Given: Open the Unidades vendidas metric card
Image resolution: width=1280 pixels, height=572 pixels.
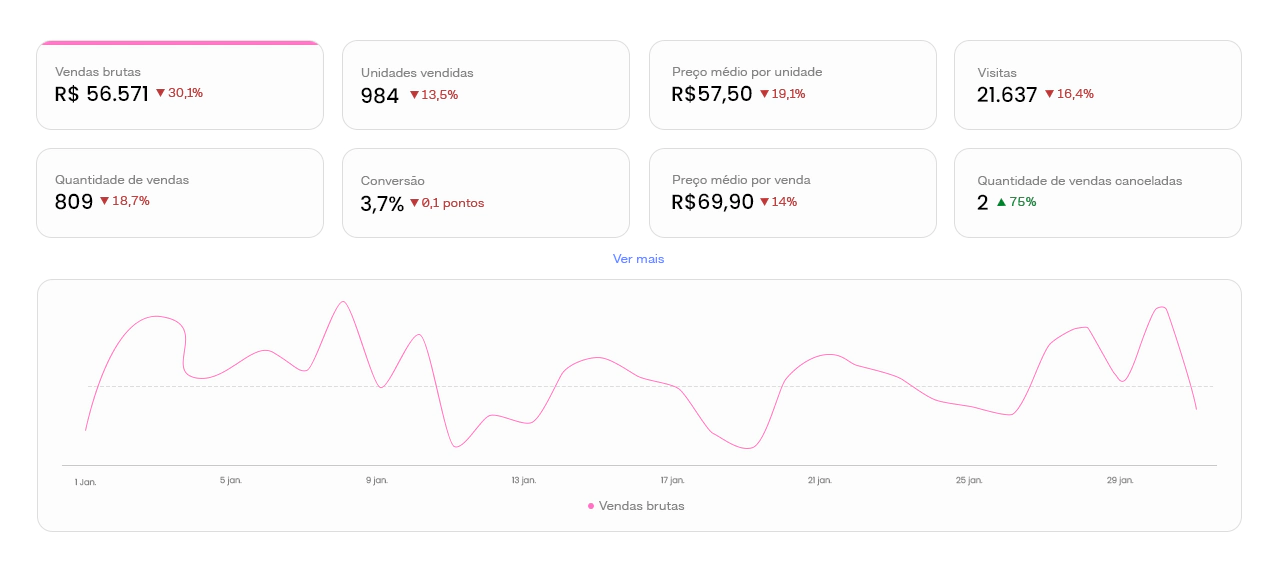Looking at the screenshot, I should click(x=486, y=86).
